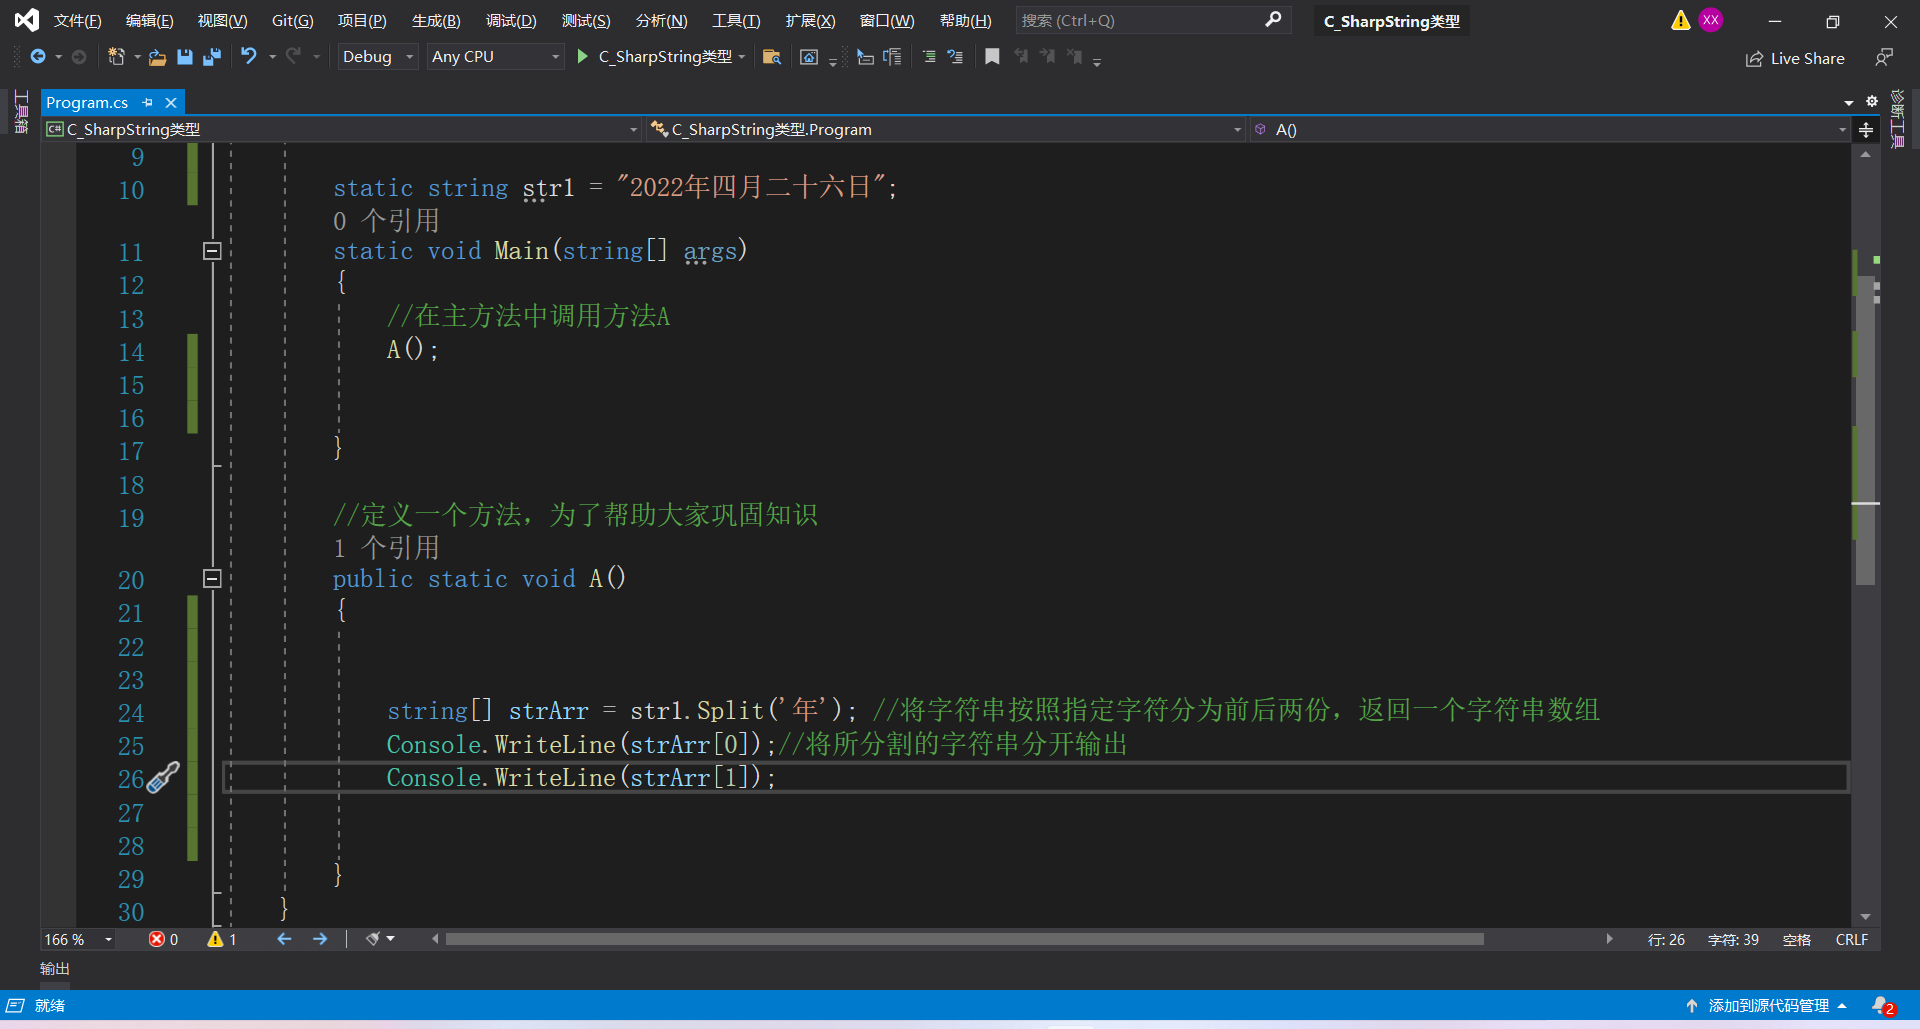Click 添加到源代码管理 in status bar

(1768, 1006)
